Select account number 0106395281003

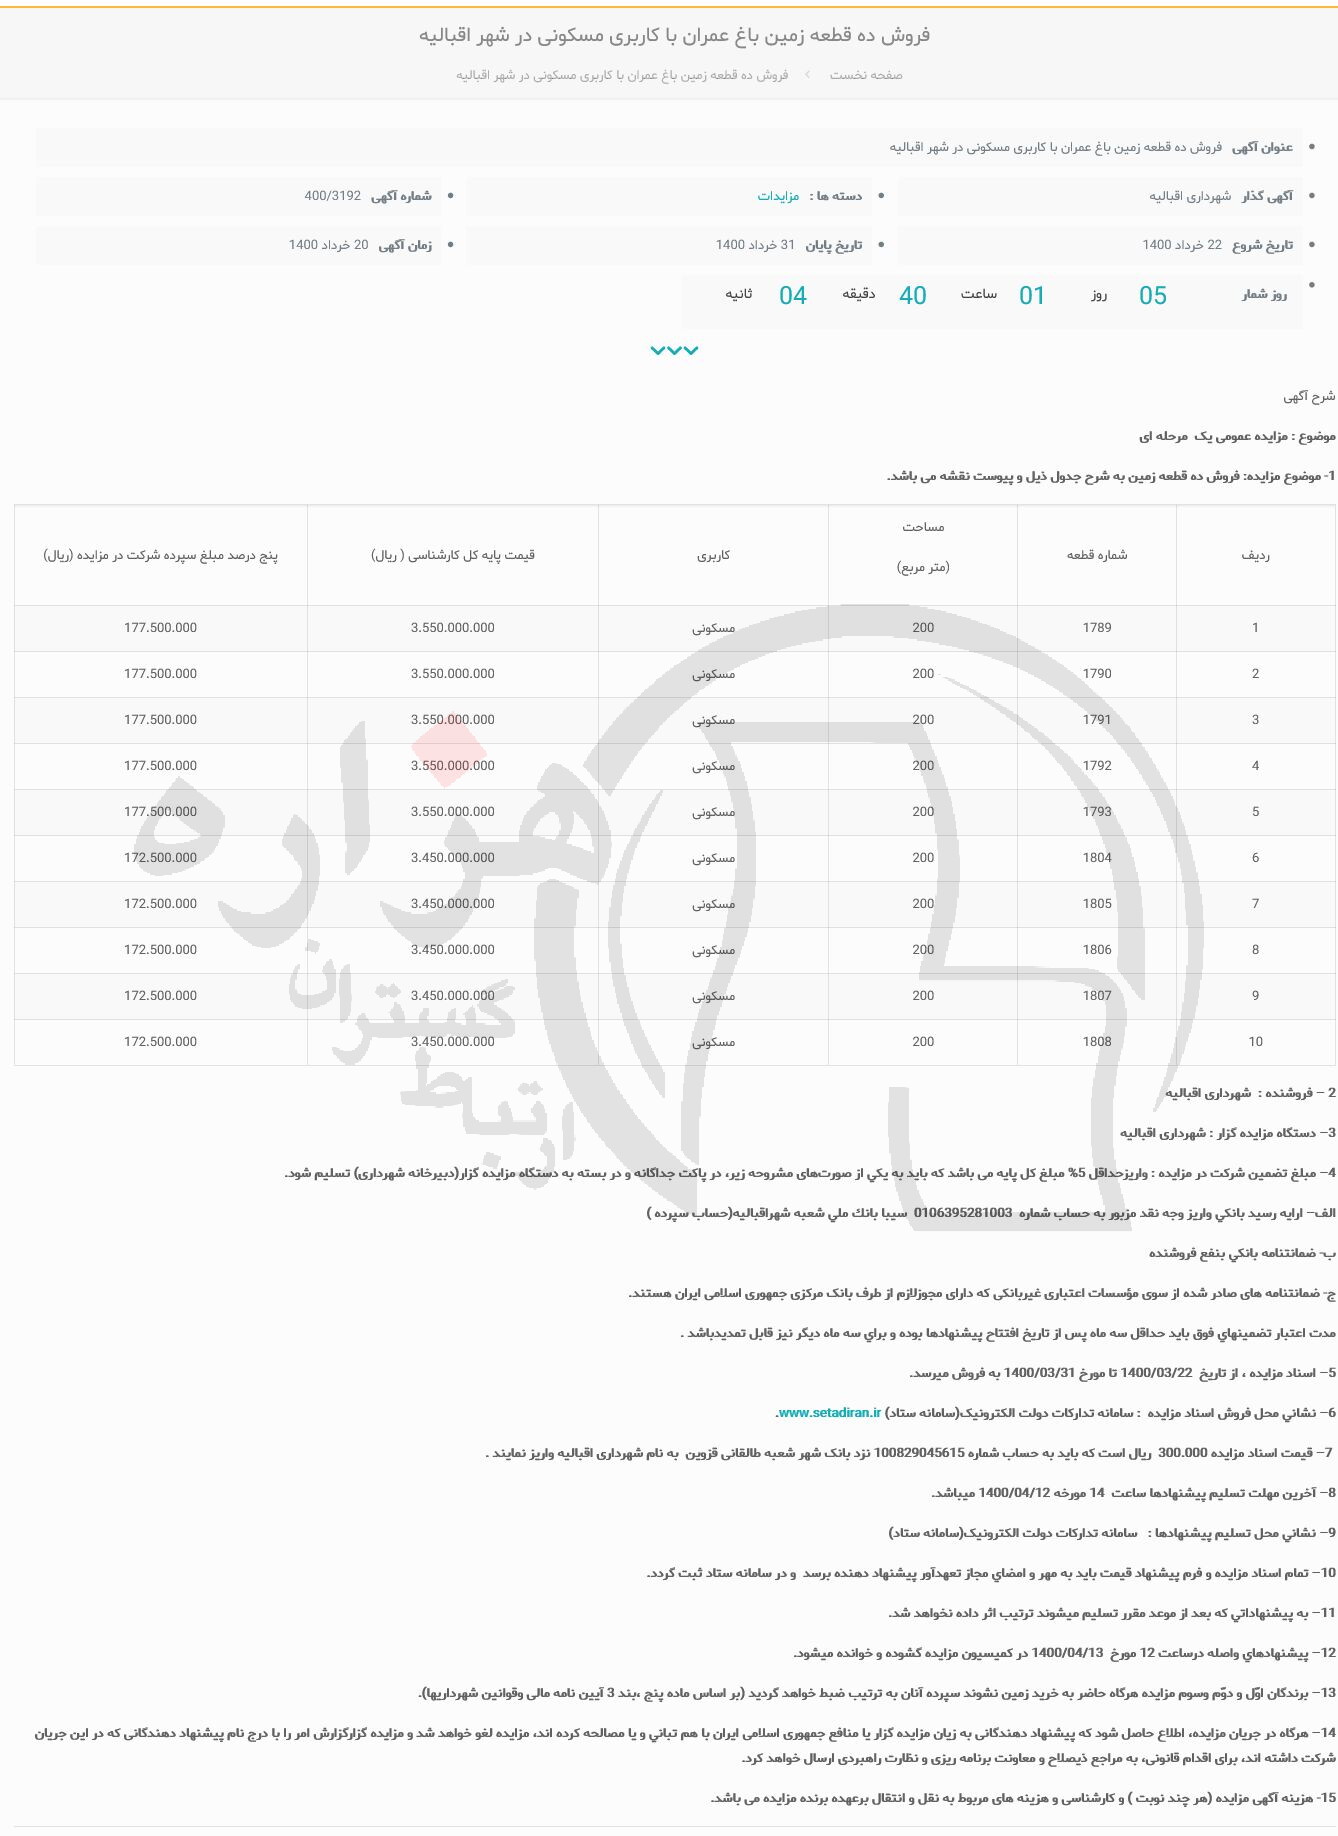pyautogui.click(x=963, y=1213)
